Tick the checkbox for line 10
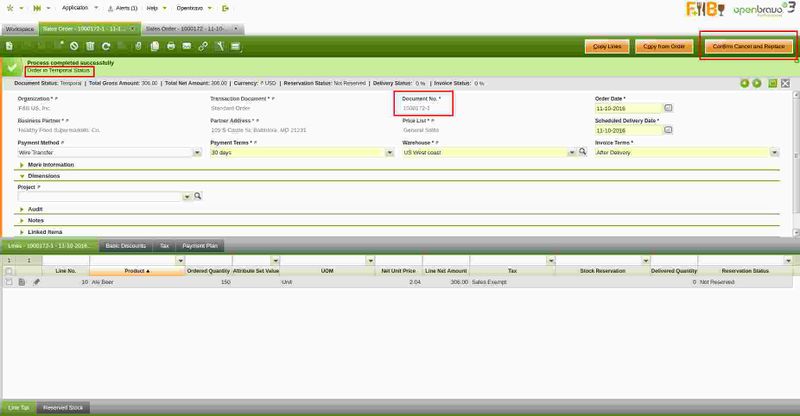Screen dimensions: 800x416 tap(9, 282)
